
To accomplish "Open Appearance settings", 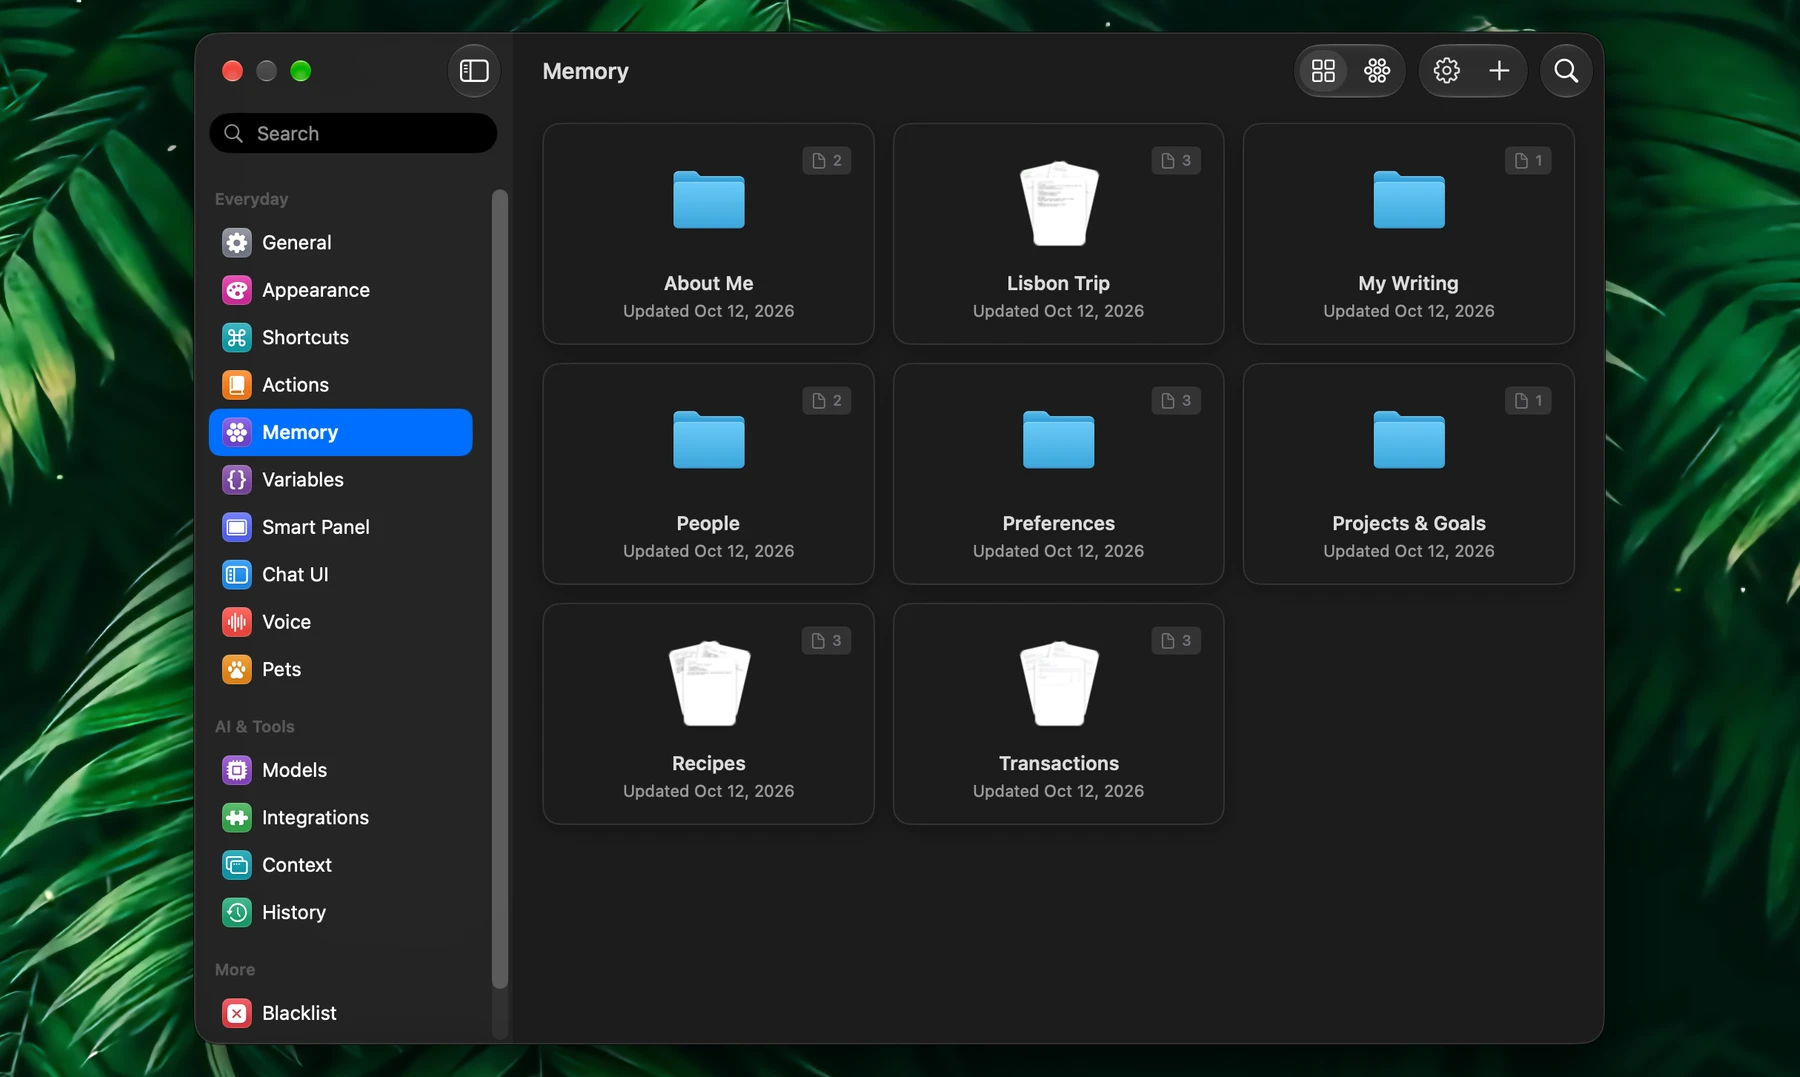I will click(x=340, y=290).
